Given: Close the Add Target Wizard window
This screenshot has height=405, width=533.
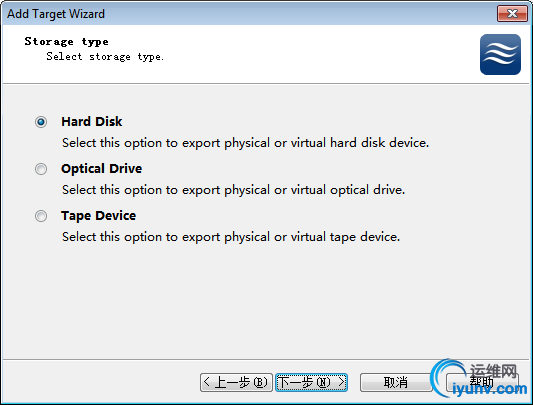Looking at the screenshot, I should coord(512,14).
